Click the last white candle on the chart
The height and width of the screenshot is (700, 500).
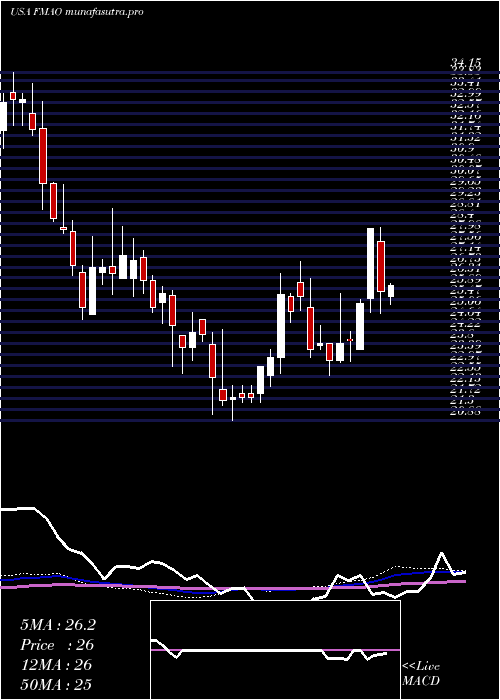(391, 291)
